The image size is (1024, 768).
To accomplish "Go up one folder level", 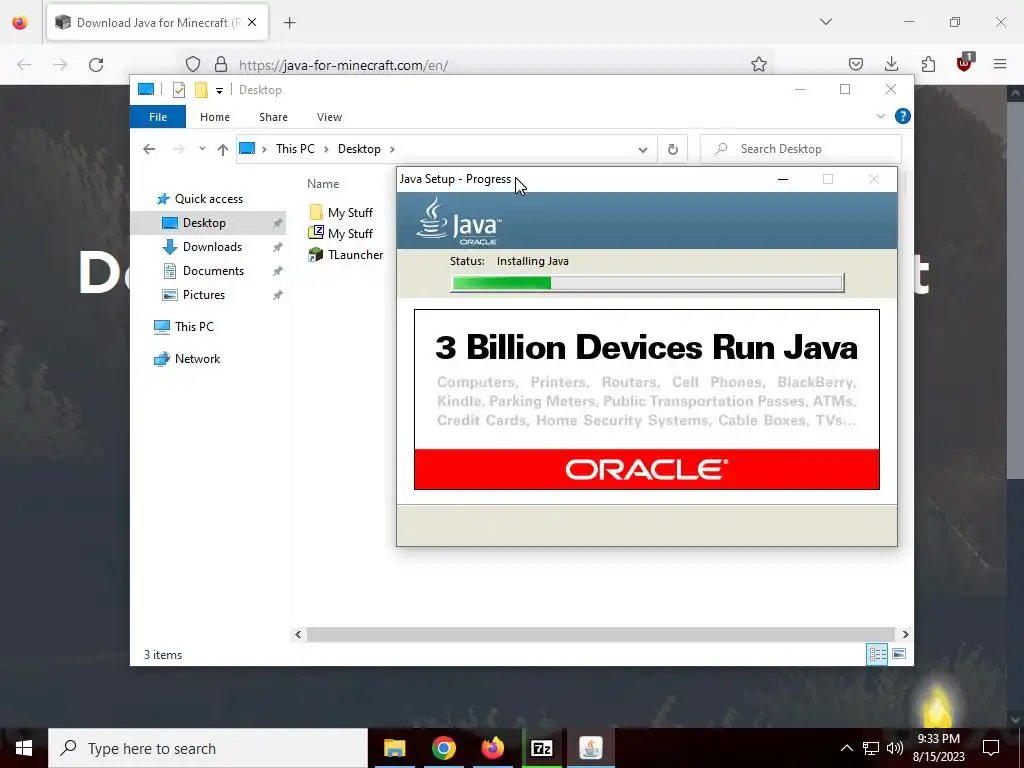I will click(223, 150).
